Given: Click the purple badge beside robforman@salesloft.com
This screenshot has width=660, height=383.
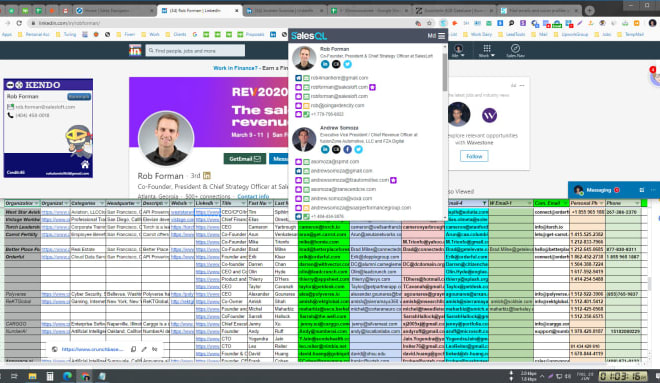Looking at the screenshot, I should tap(373, 87).
